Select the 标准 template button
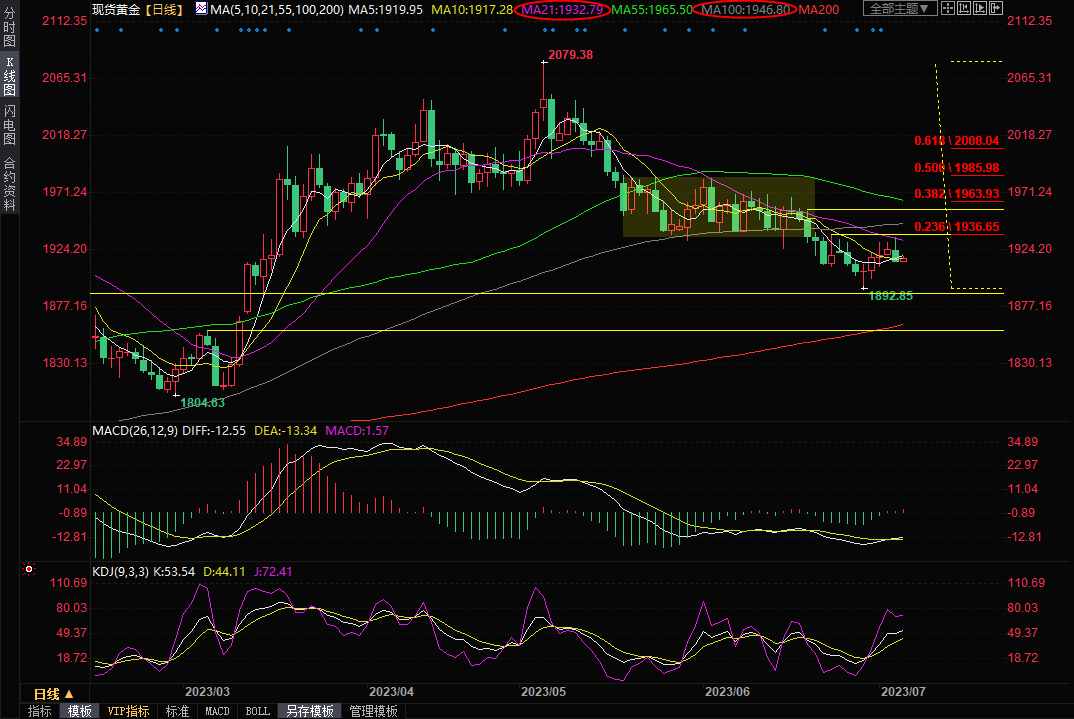 coord(177,711)
